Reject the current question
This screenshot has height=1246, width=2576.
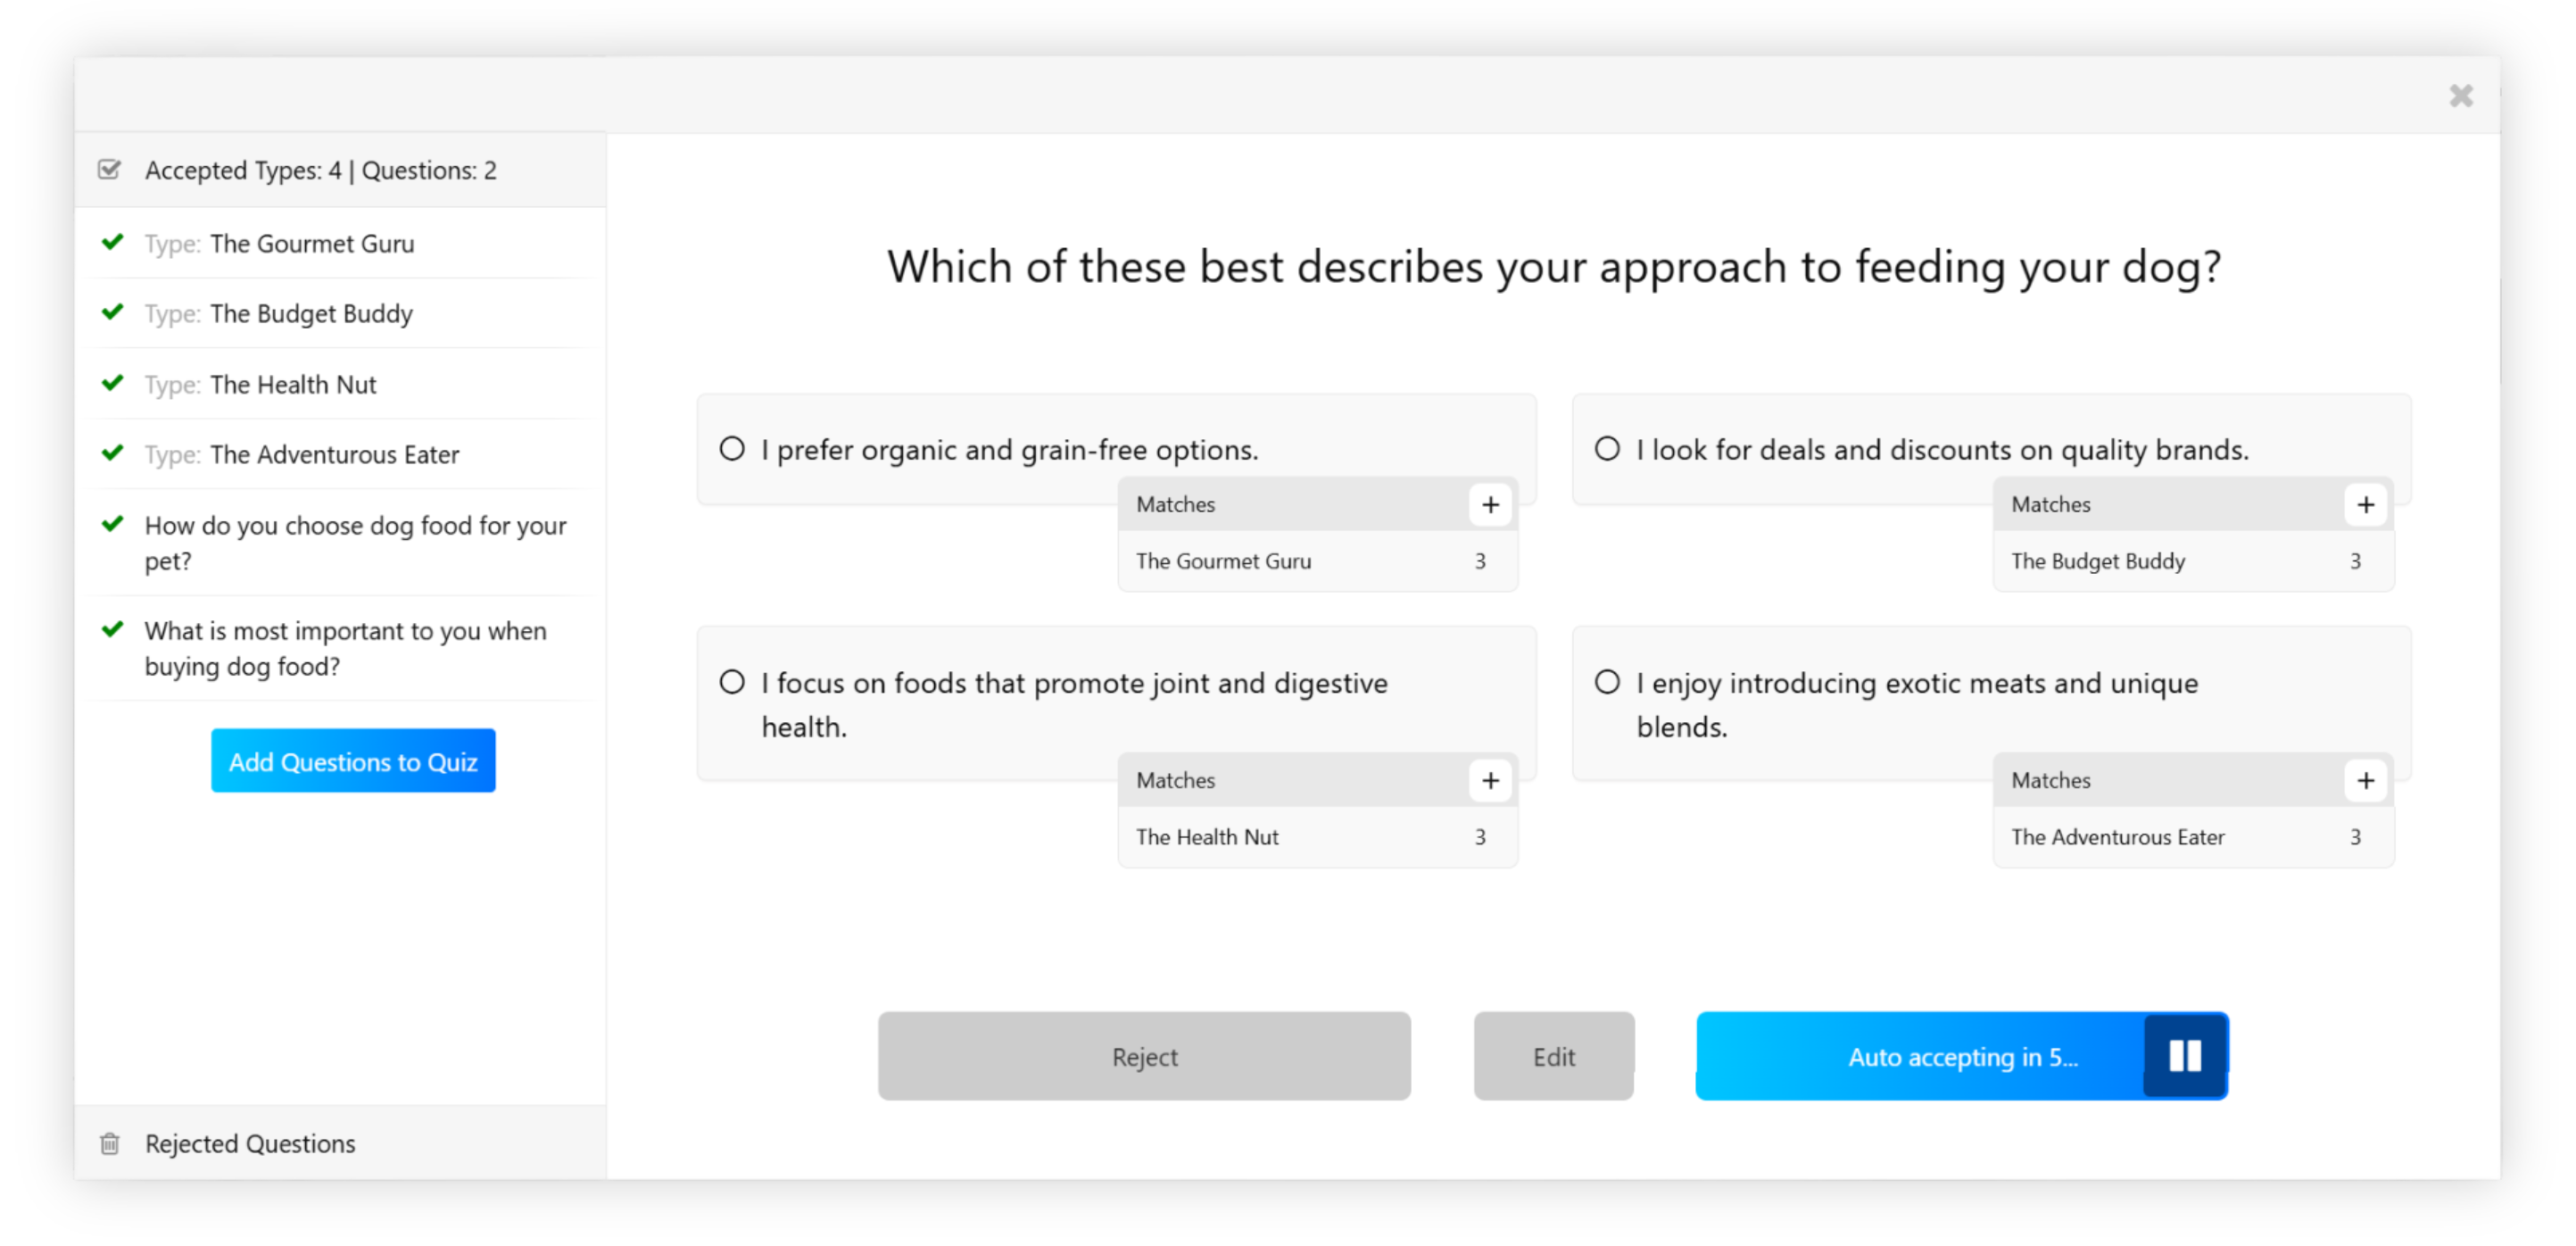coord(1144,1056)
